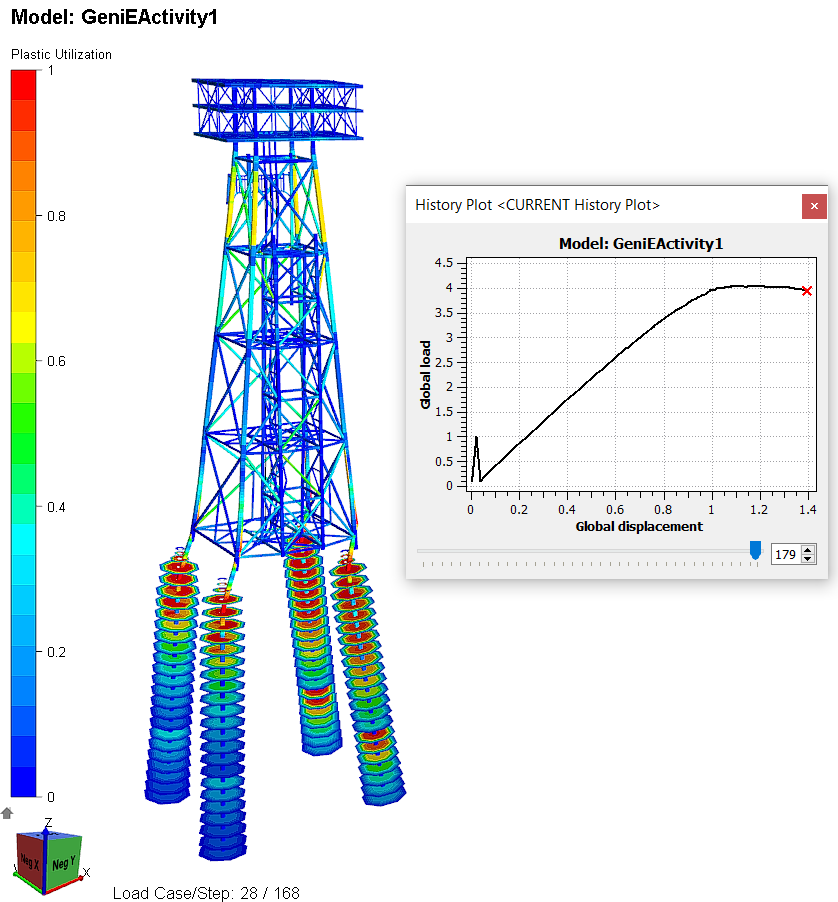Screen dimensions: 838x902
Task: Select the dark blue bottom legend swatch
Action: tap(24, 781)
